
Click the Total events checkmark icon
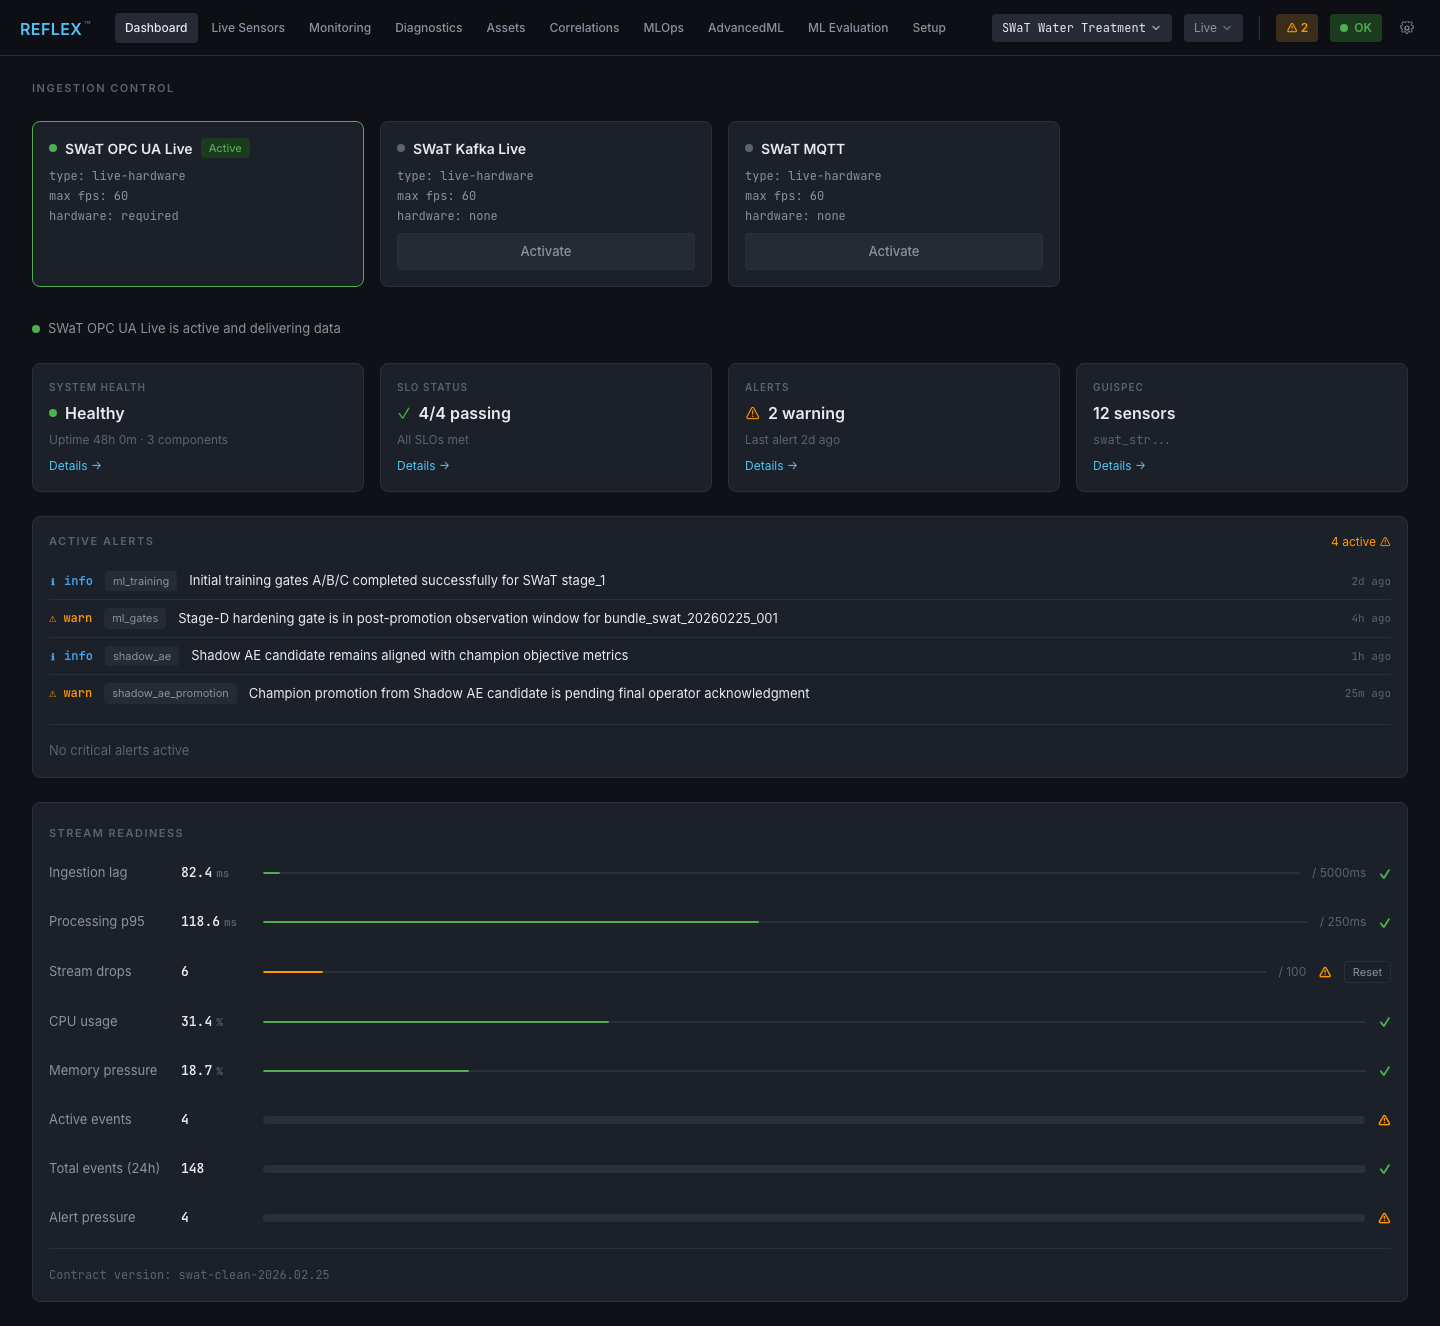[1385, 1169]
